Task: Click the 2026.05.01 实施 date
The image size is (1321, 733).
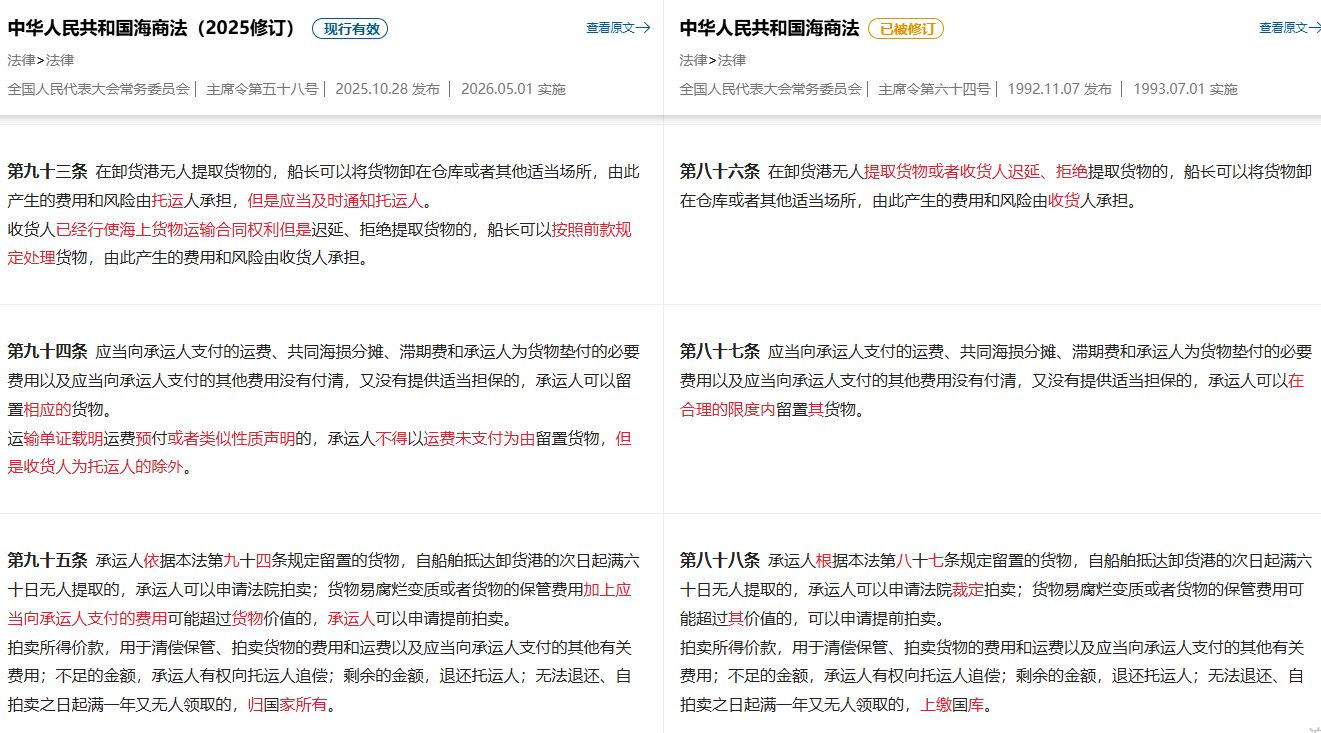Action: pyautogui.click(x=513, y=89)
